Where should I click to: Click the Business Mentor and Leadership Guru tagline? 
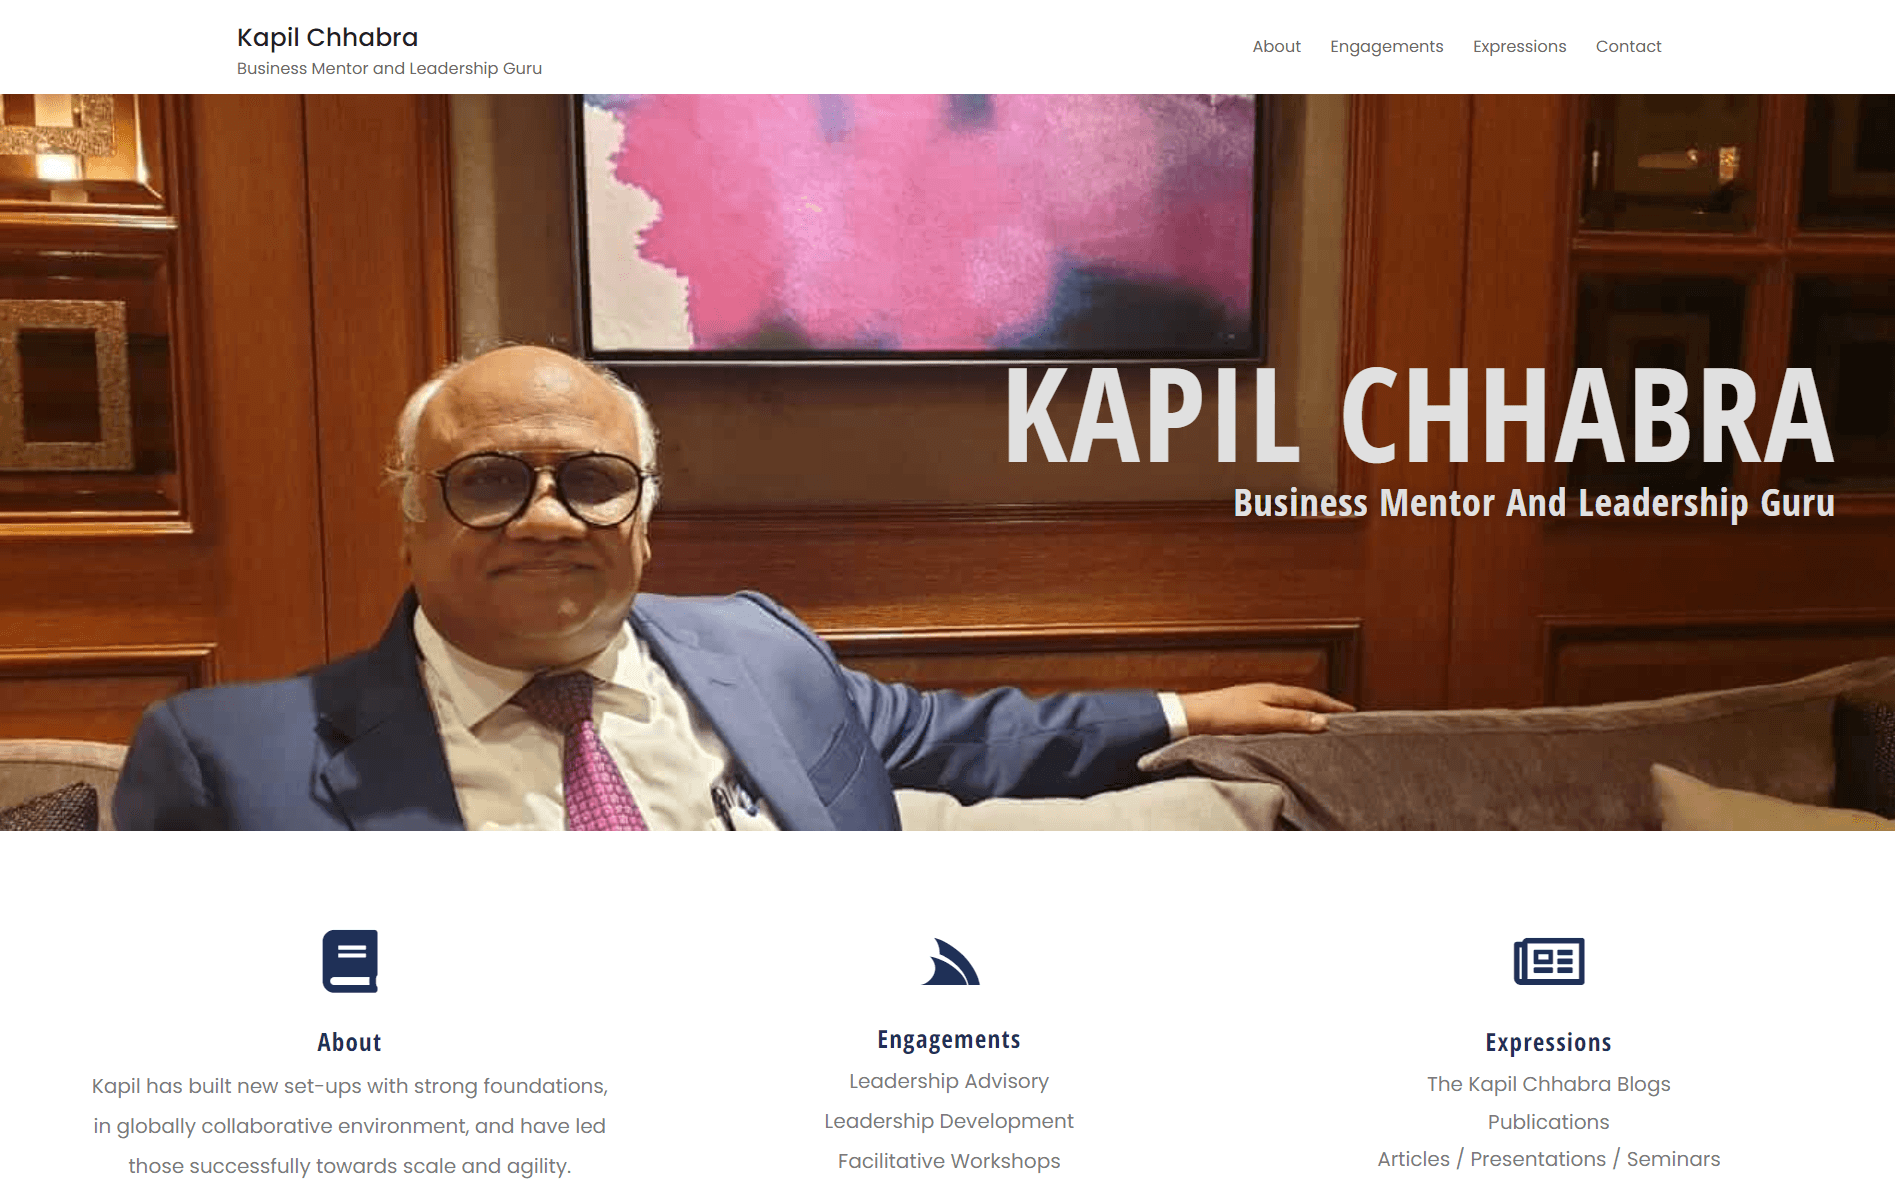click(x=389, y=68)
